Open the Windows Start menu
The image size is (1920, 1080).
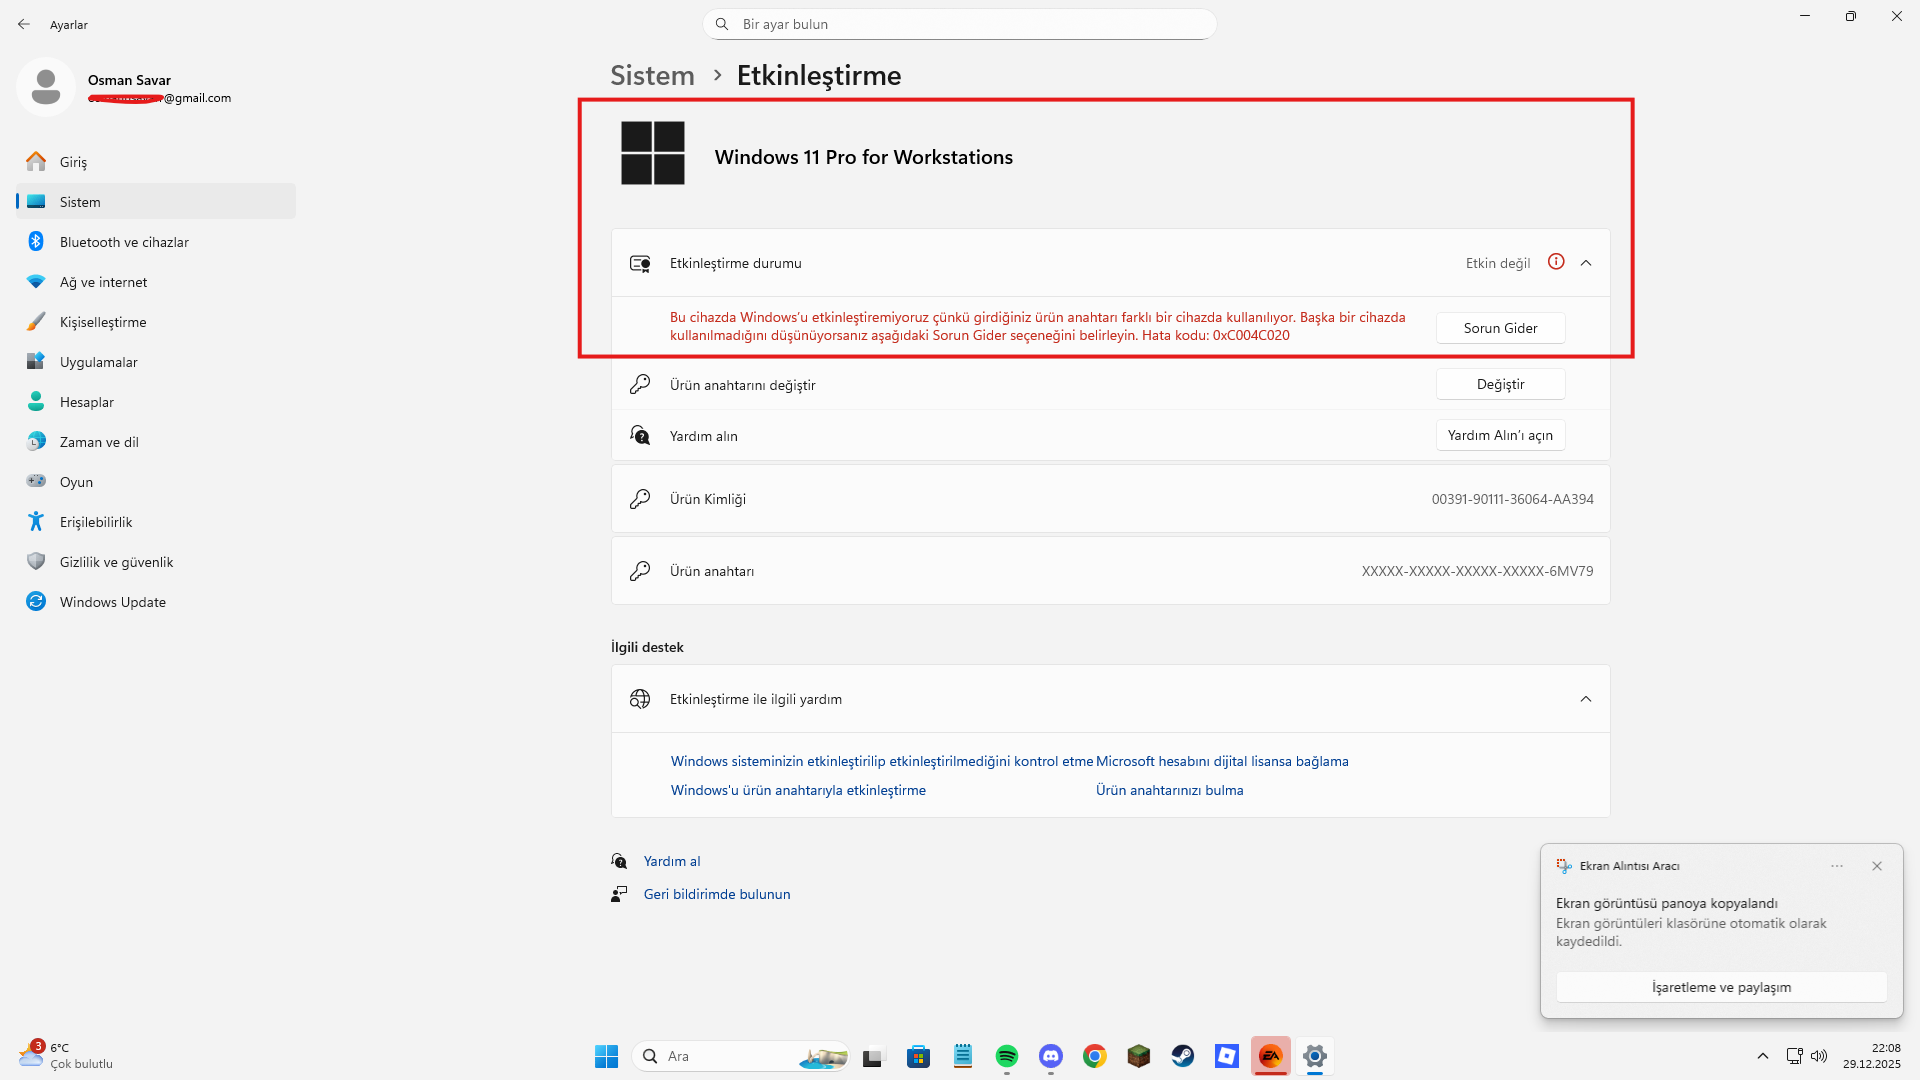tap(606, 1056)
